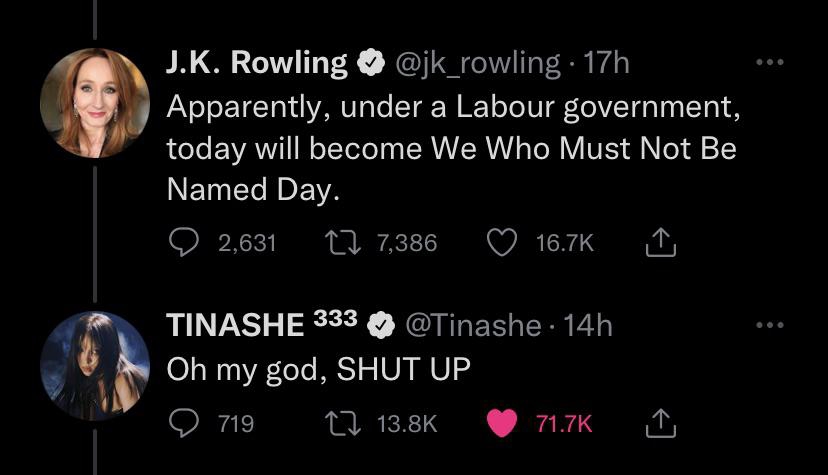The image size is (828, 475).
Task: Reply to the 'Oh my god, SHUT UP' tweet
Action: tap(181, 424)
